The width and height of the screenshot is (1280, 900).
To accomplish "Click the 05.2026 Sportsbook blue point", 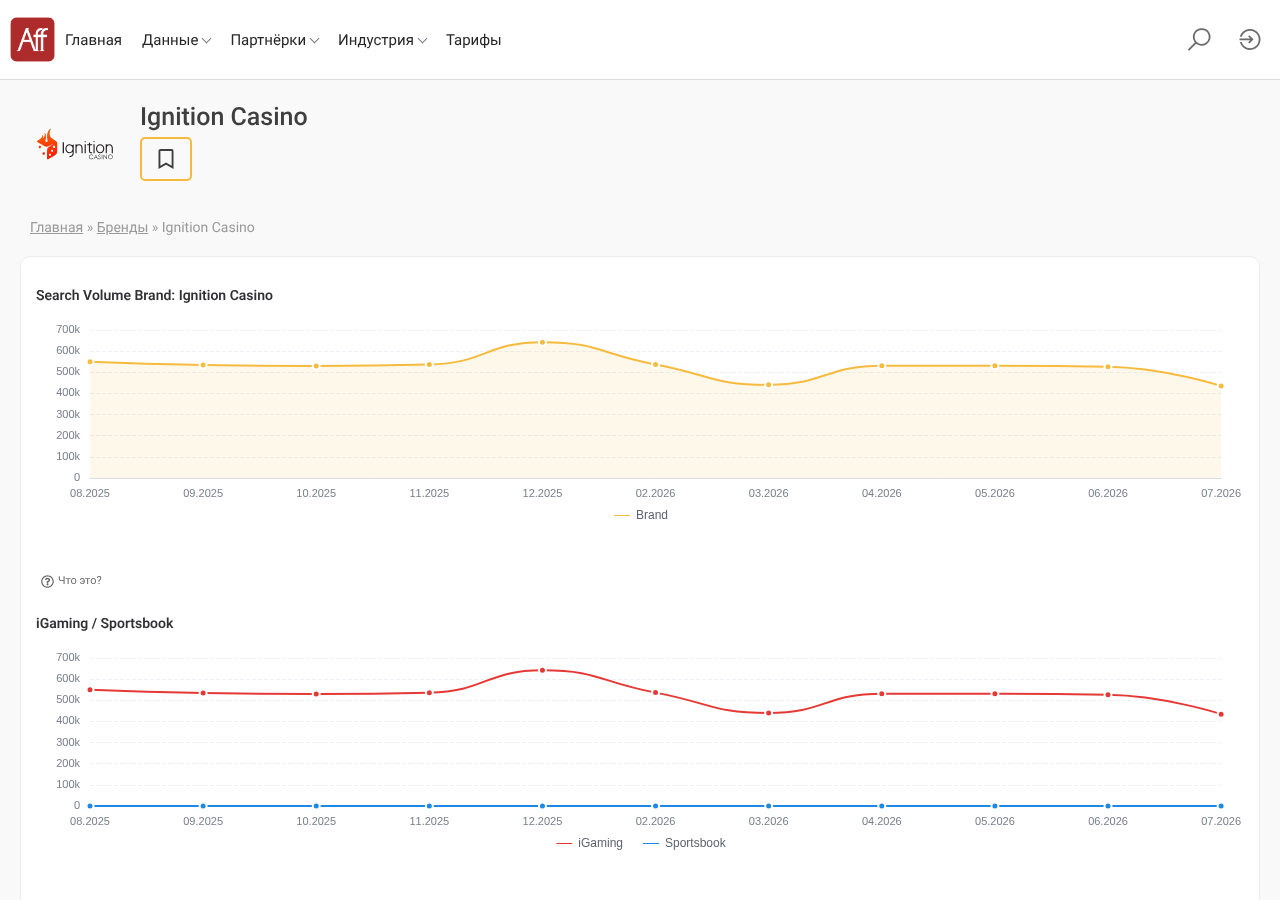I will click(x=995, y=806).
